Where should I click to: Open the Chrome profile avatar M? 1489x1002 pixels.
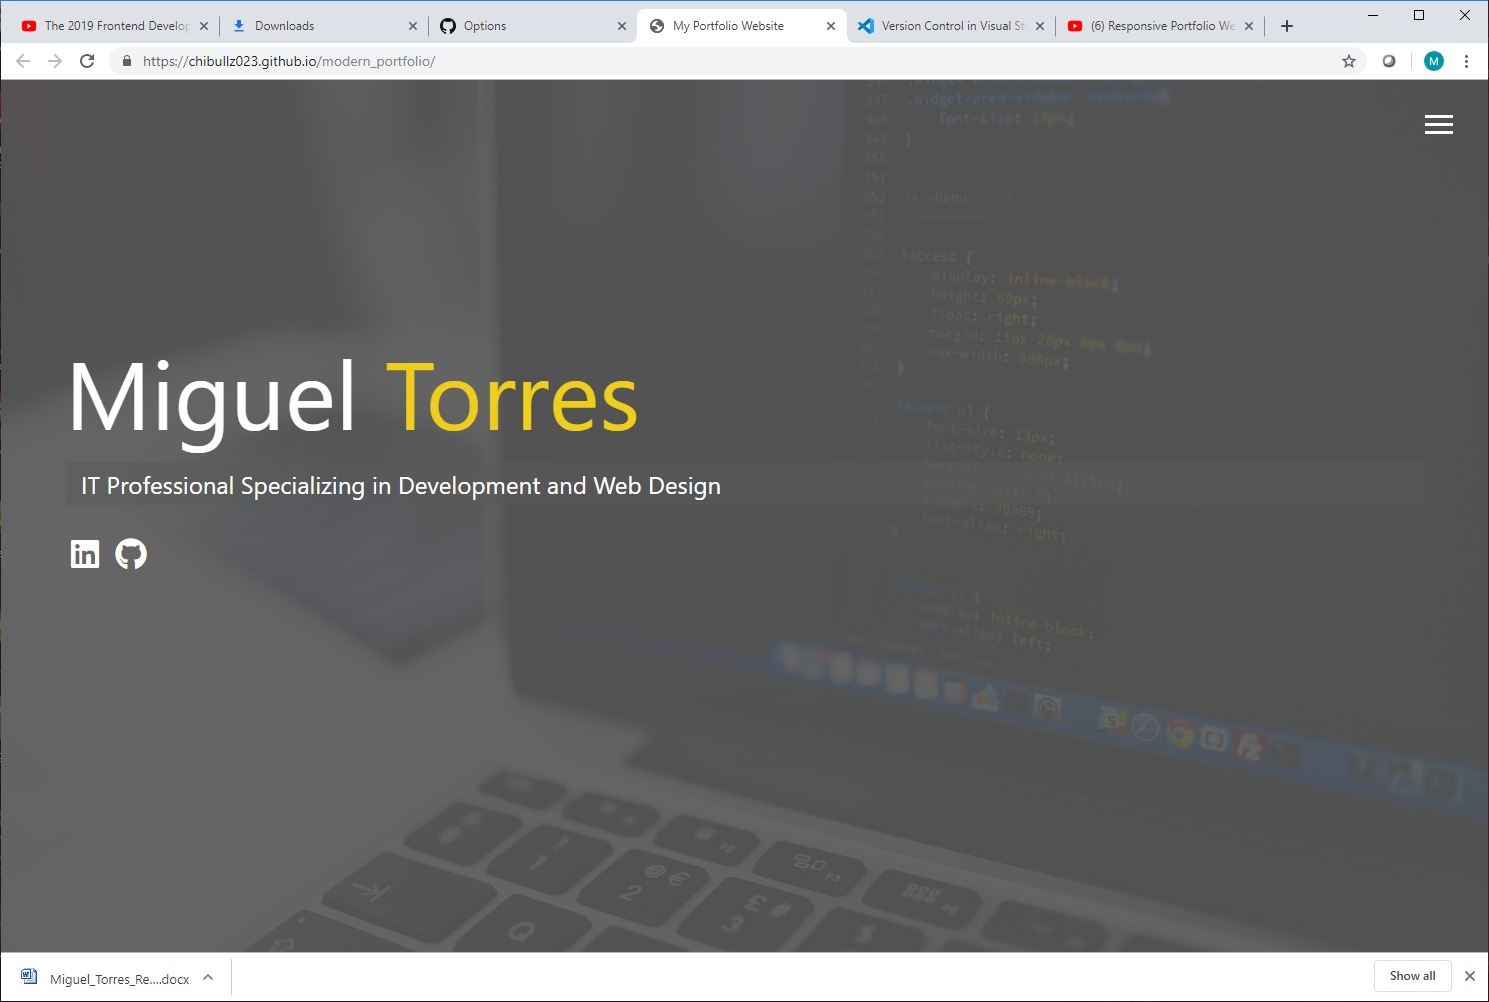(1433, 60)
